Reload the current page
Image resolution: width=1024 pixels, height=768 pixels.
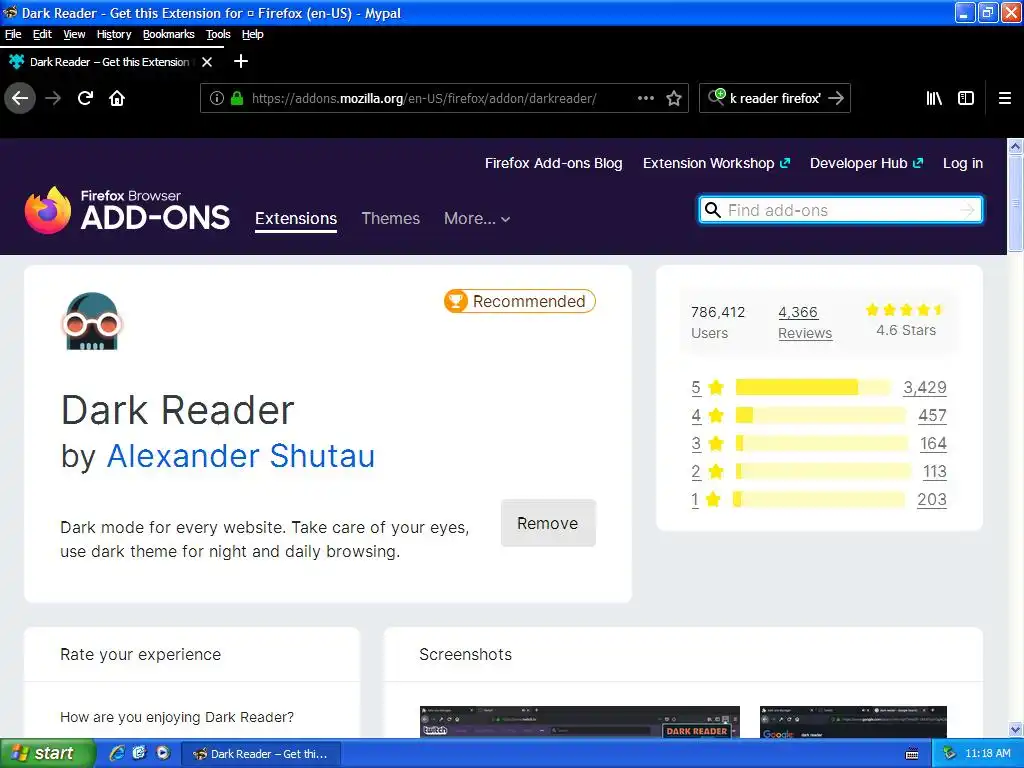click(x=85, y=99)
